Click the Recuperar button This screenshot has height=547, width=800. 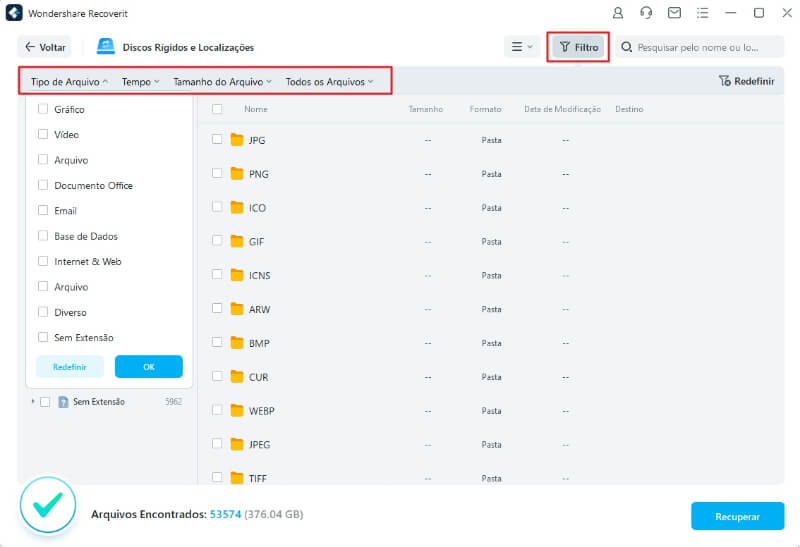pyautogui.click(x=737, y=516)
